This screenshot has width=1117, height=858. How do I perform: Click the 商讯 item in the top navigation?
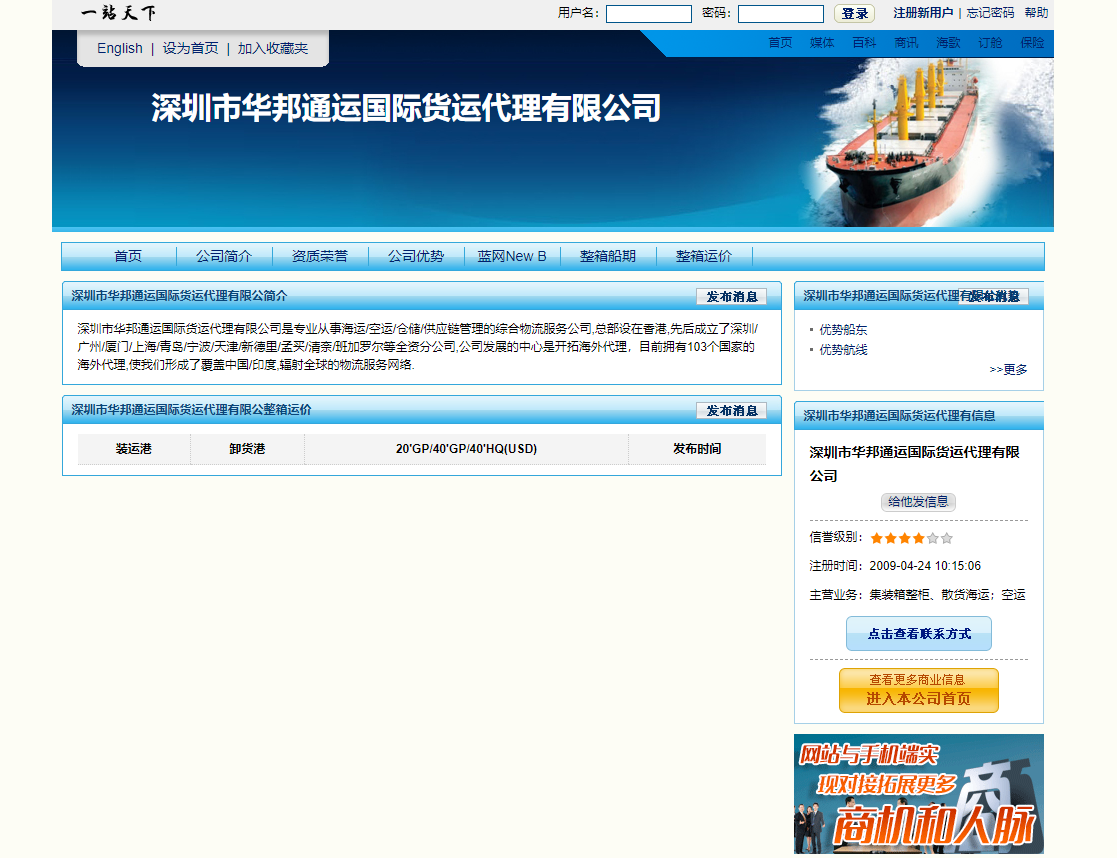coord(906,43)
